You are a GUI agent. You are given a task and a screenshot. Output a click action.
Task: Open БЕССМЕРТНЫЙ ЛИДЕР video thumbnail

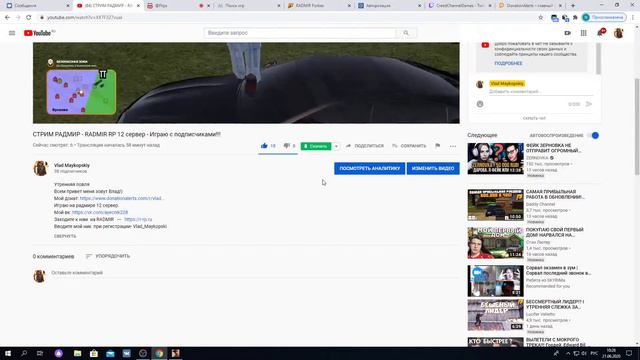(x=496, y=315)
